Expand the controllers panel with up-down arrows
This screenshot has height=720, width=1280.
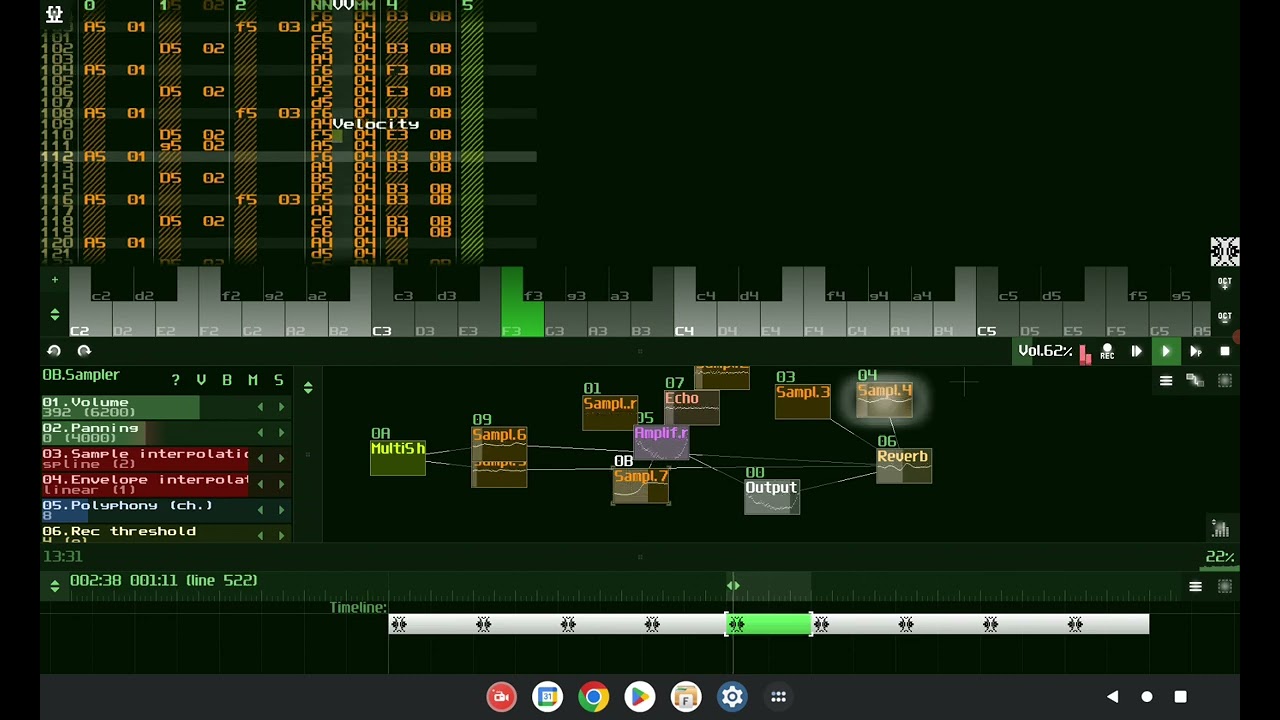tap(308, 387)
